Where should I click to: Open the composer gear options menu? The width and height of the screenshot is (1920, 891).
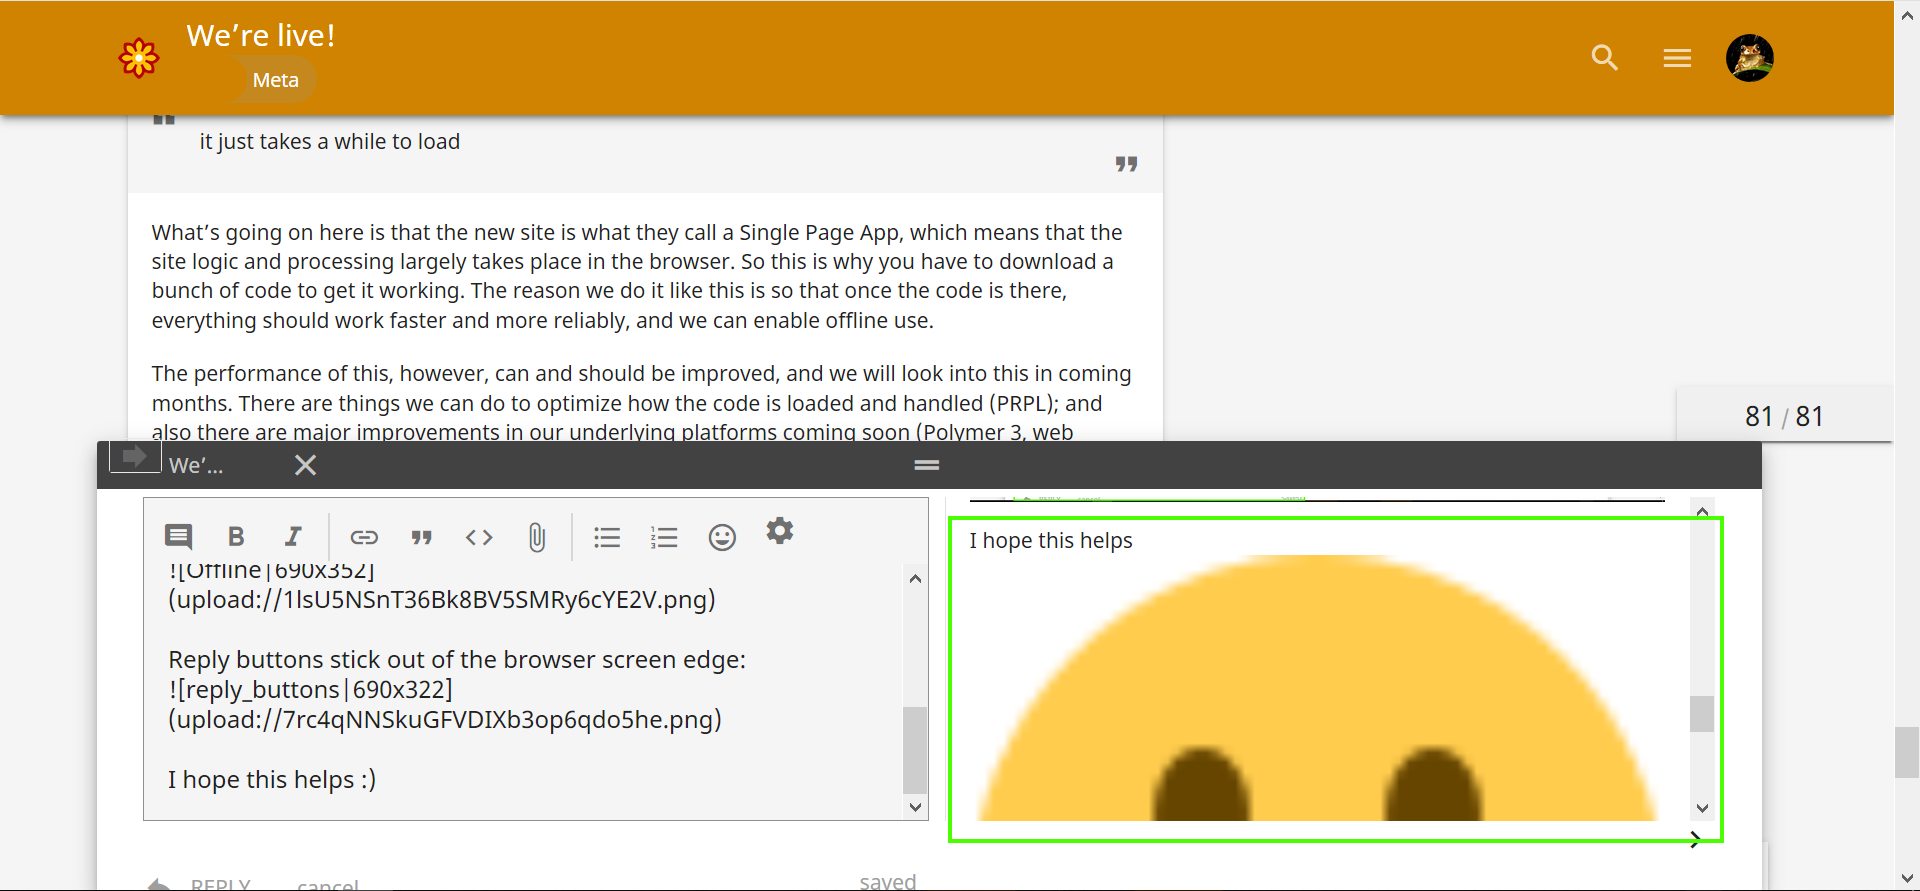tap(780, 531)
